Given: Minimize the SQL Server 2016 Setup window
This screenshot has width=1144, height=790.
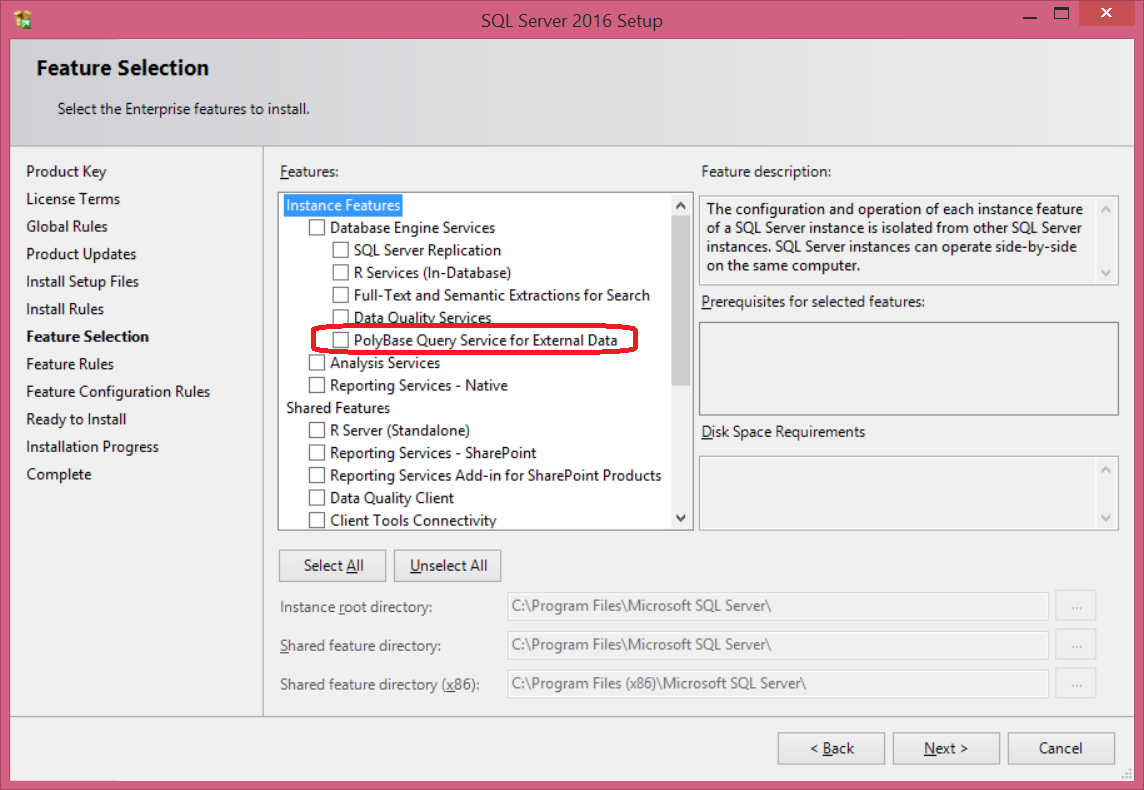Looking at the screenshot, I should [1029, 16].
